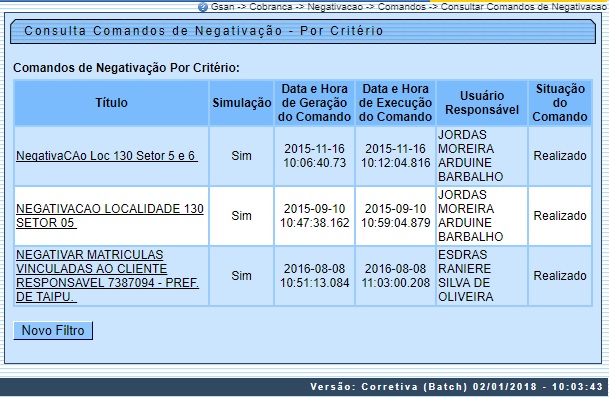Click the 'Consulta Comandos de Negativação - Por Critério' title
This screenshot has height=397, width=609.
point(204,31)
